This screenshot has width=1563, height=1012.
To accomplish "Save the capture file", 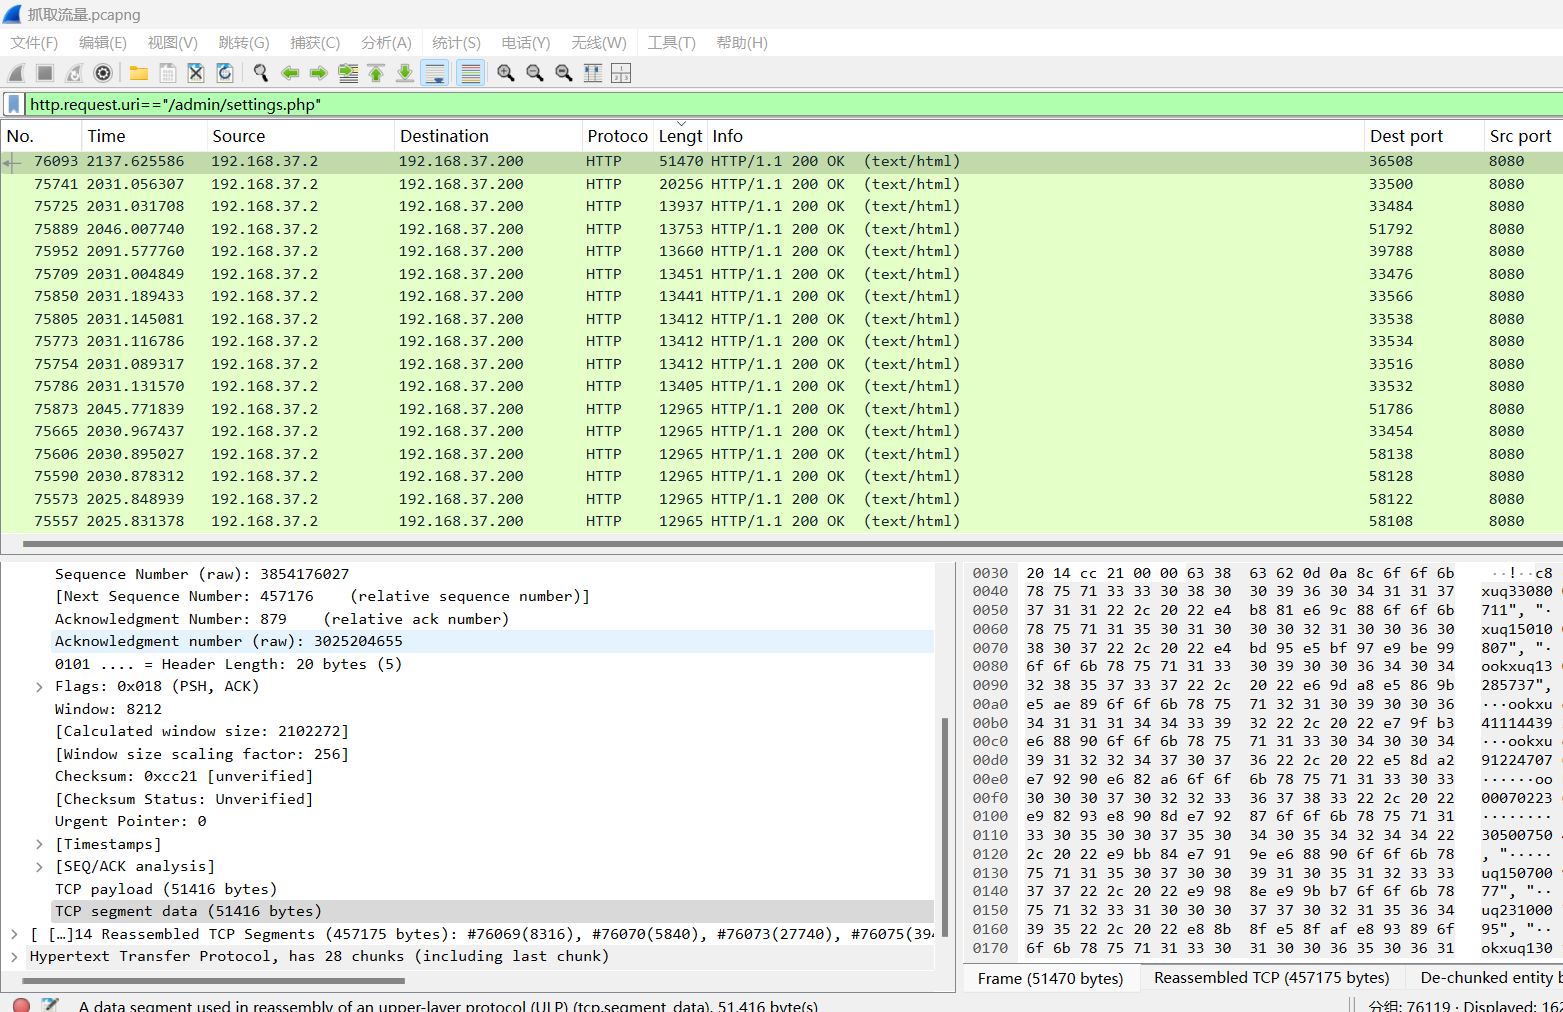I will [x=168, y=73].
